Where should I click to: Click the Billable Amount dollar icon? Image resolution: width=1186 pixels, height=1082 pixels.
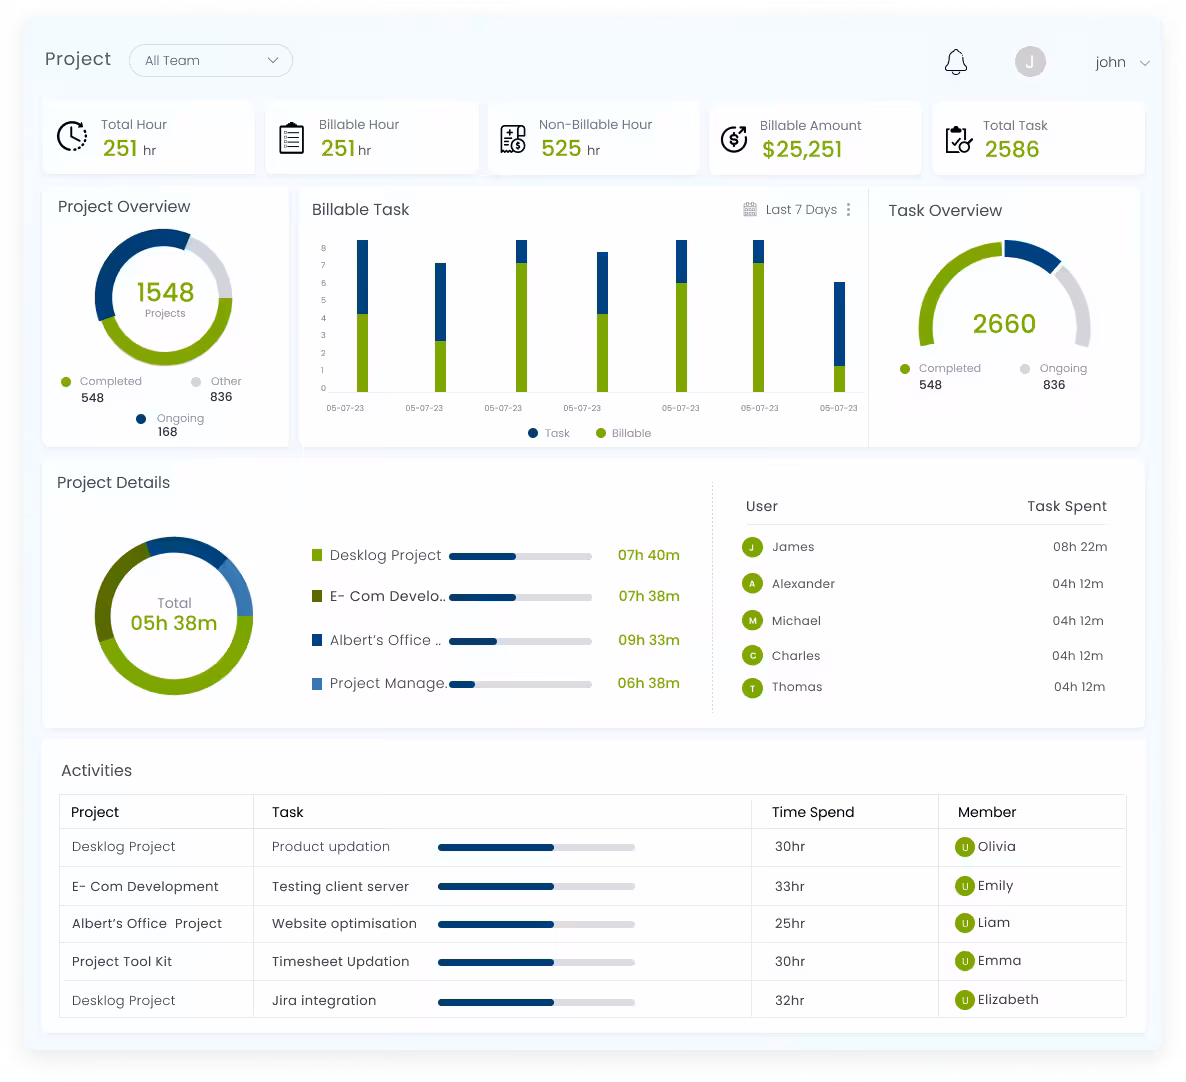tap(734, 139)
